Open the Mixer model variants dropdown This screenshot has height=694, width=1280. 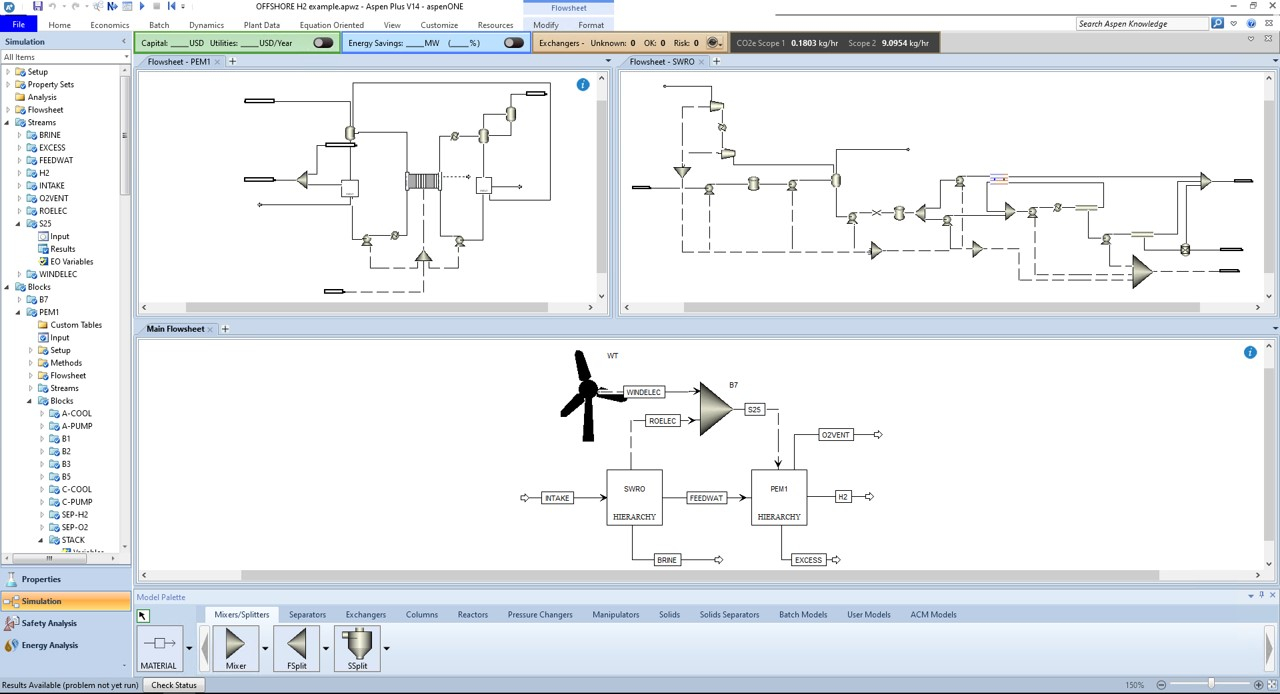(265, 648)
